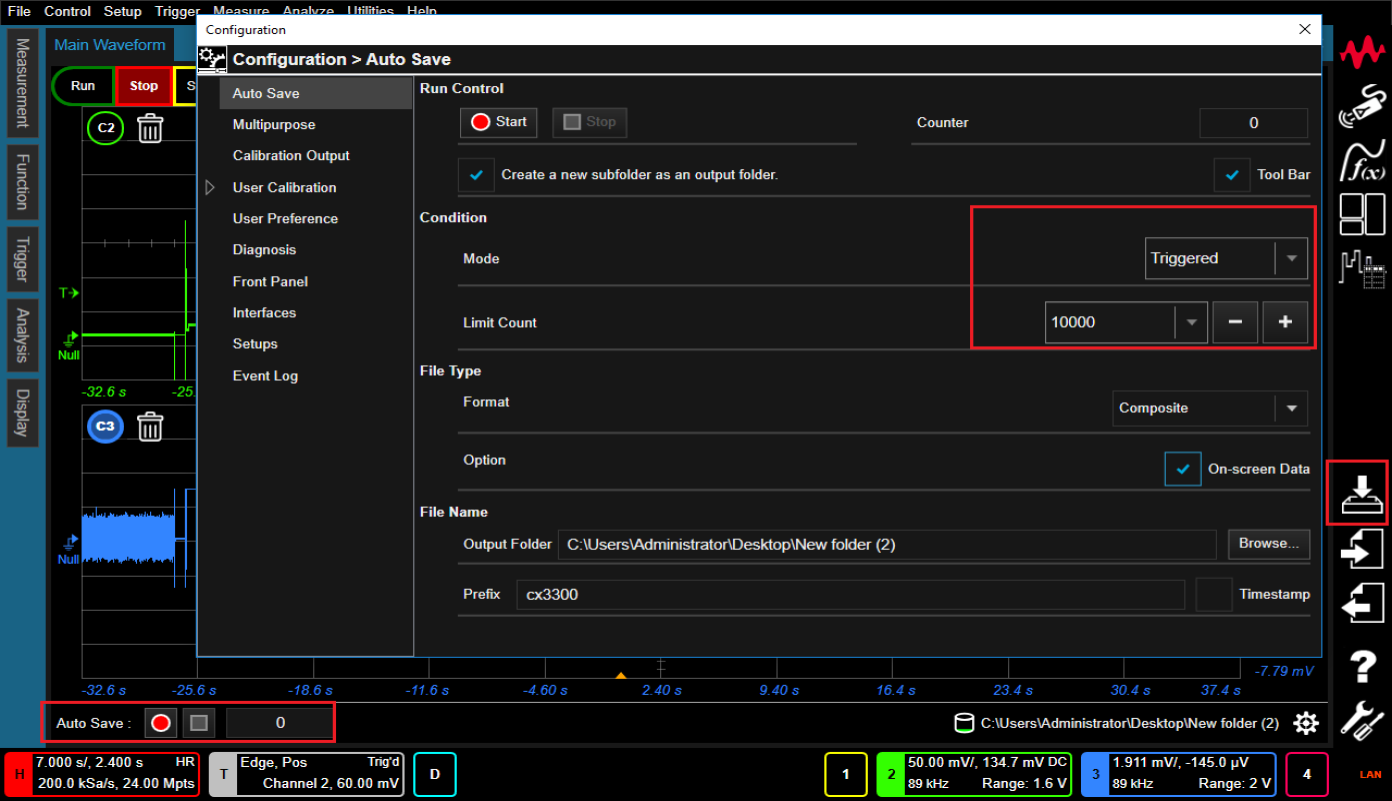Open the Limit Count dropdown showing 10000
The image size is (1392, 801).
click(1126, 322)
